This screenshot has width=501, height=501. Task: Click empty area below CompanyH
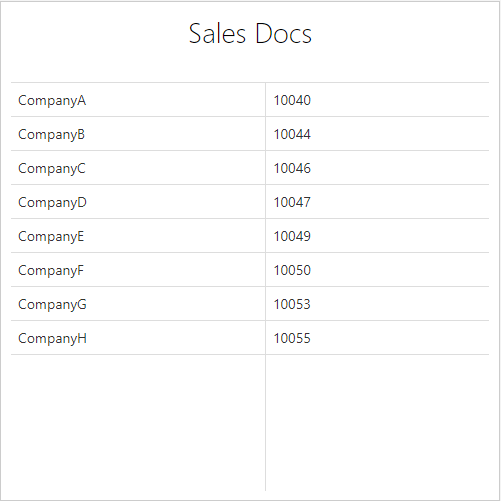pos(138,423)
